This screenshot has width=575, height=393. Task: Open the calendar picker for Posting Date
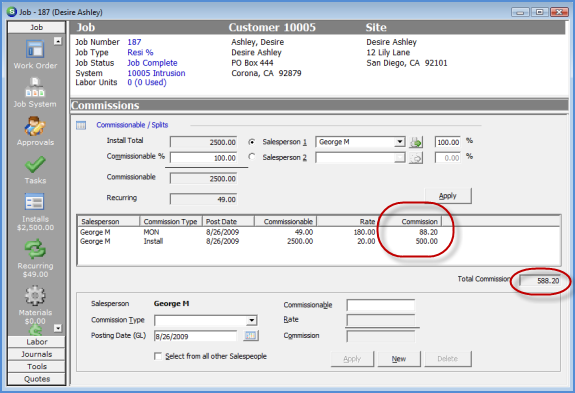(x=250, y=335)
